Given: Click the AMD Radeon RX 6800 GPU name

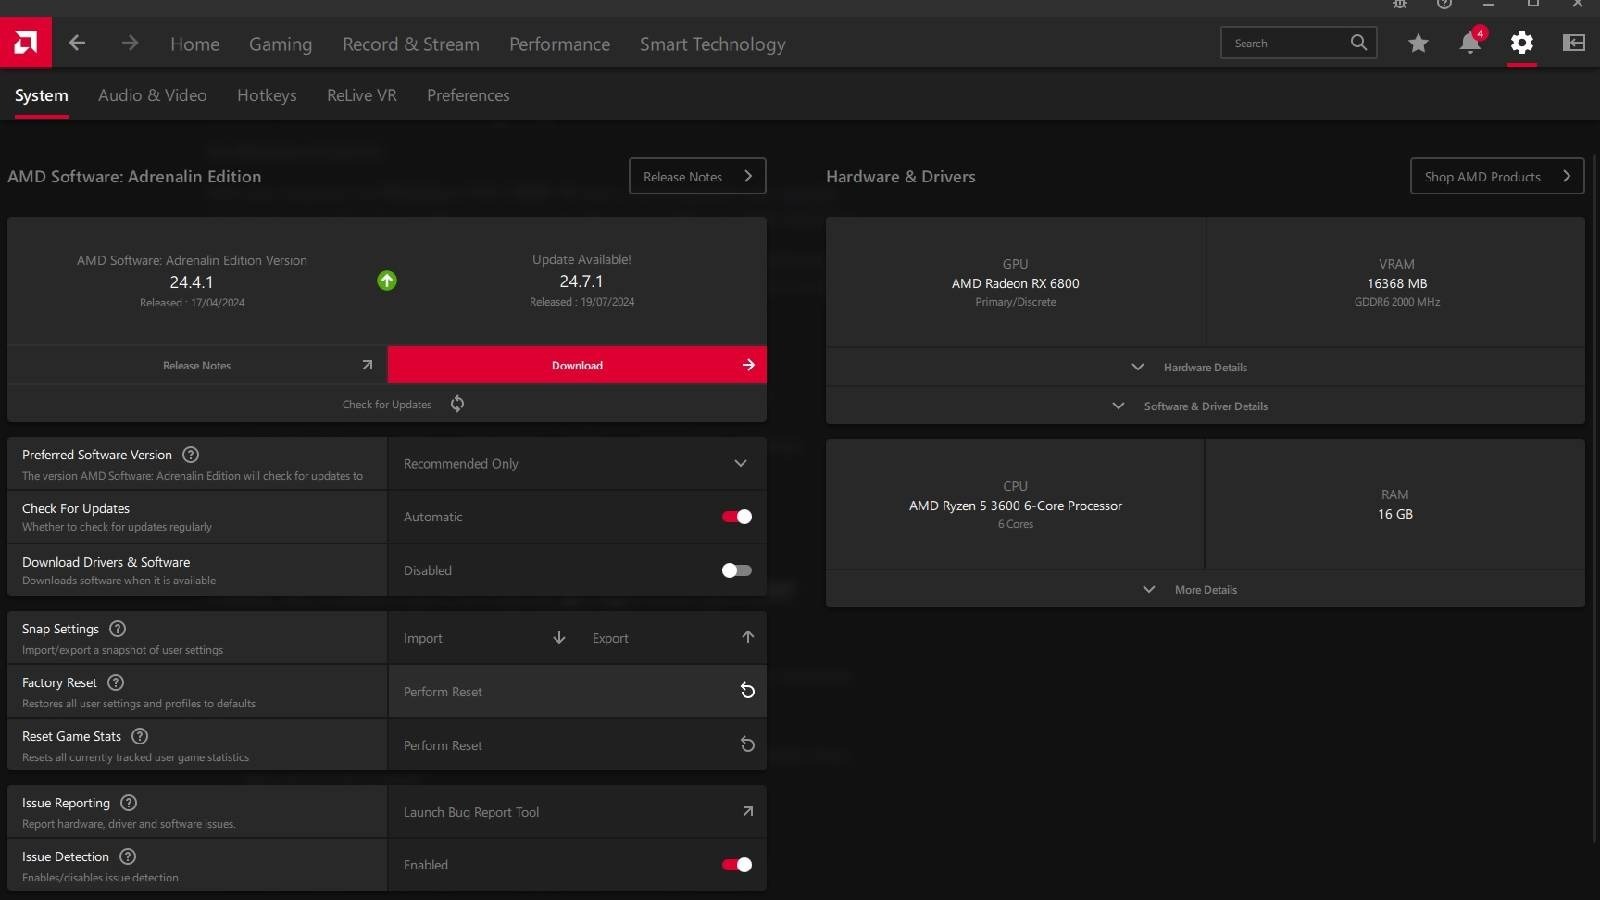Looking at the screenshot, I should tap(1015, 284).
